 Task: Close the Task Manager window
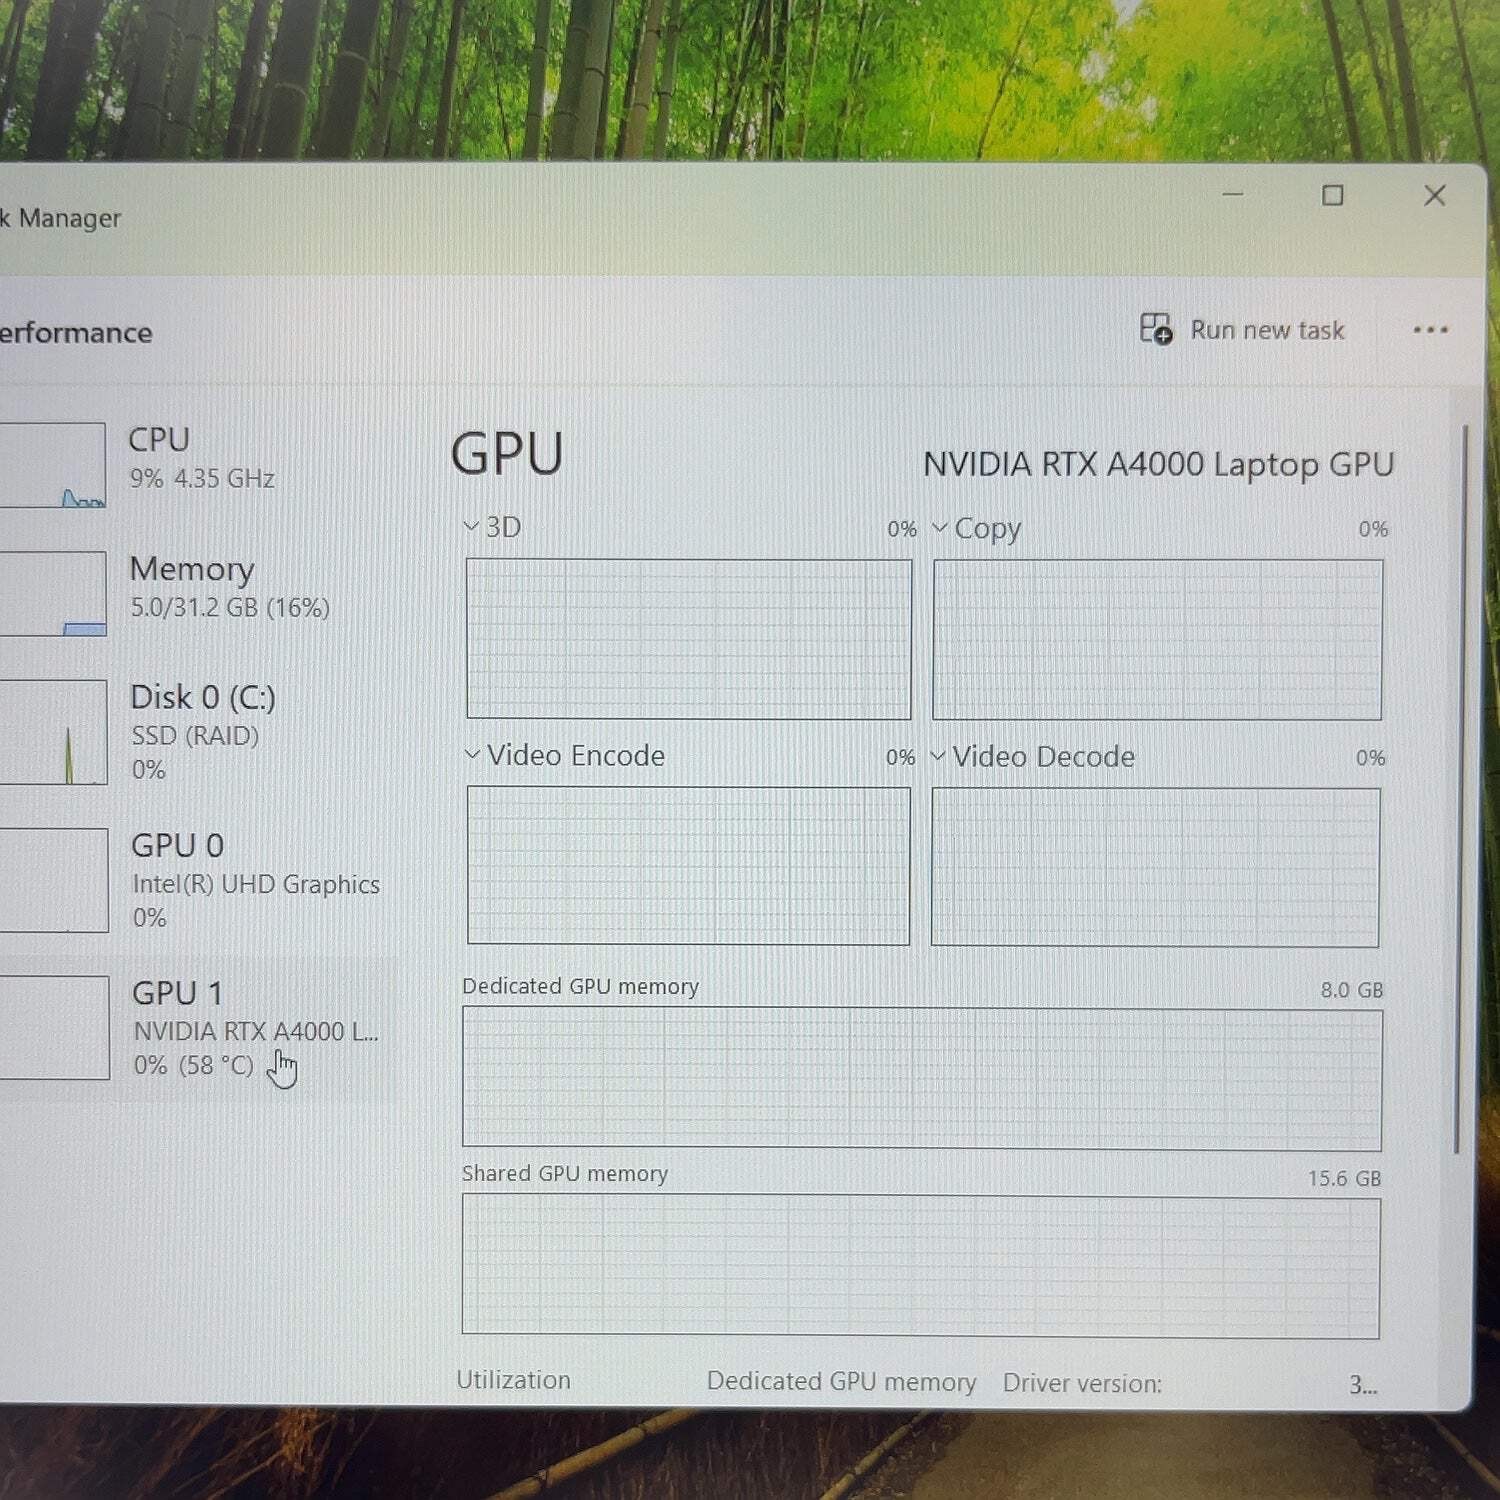(1435, 195)
